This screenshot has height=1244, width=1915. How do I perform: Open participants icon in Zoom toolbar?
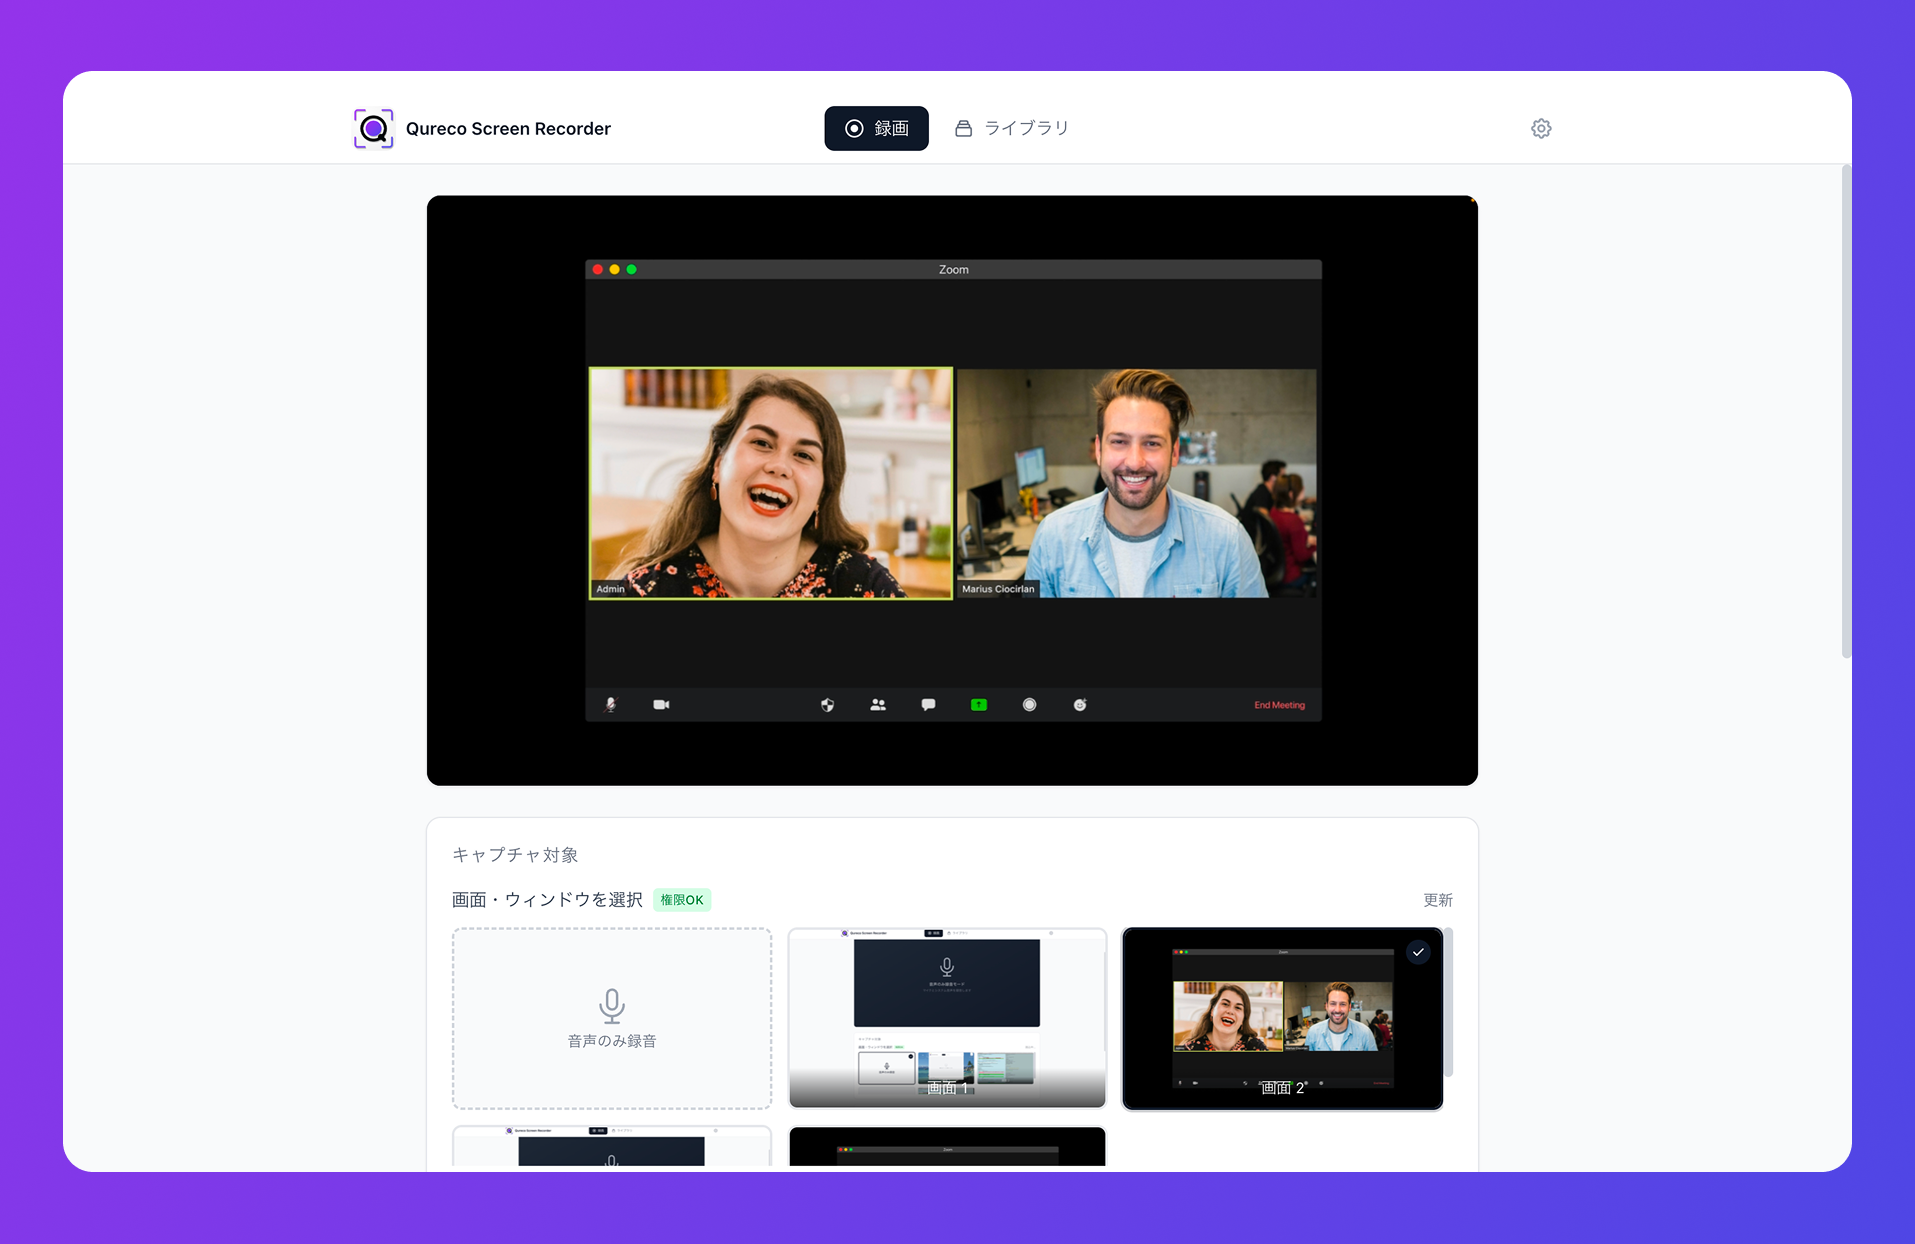(878, 705)
